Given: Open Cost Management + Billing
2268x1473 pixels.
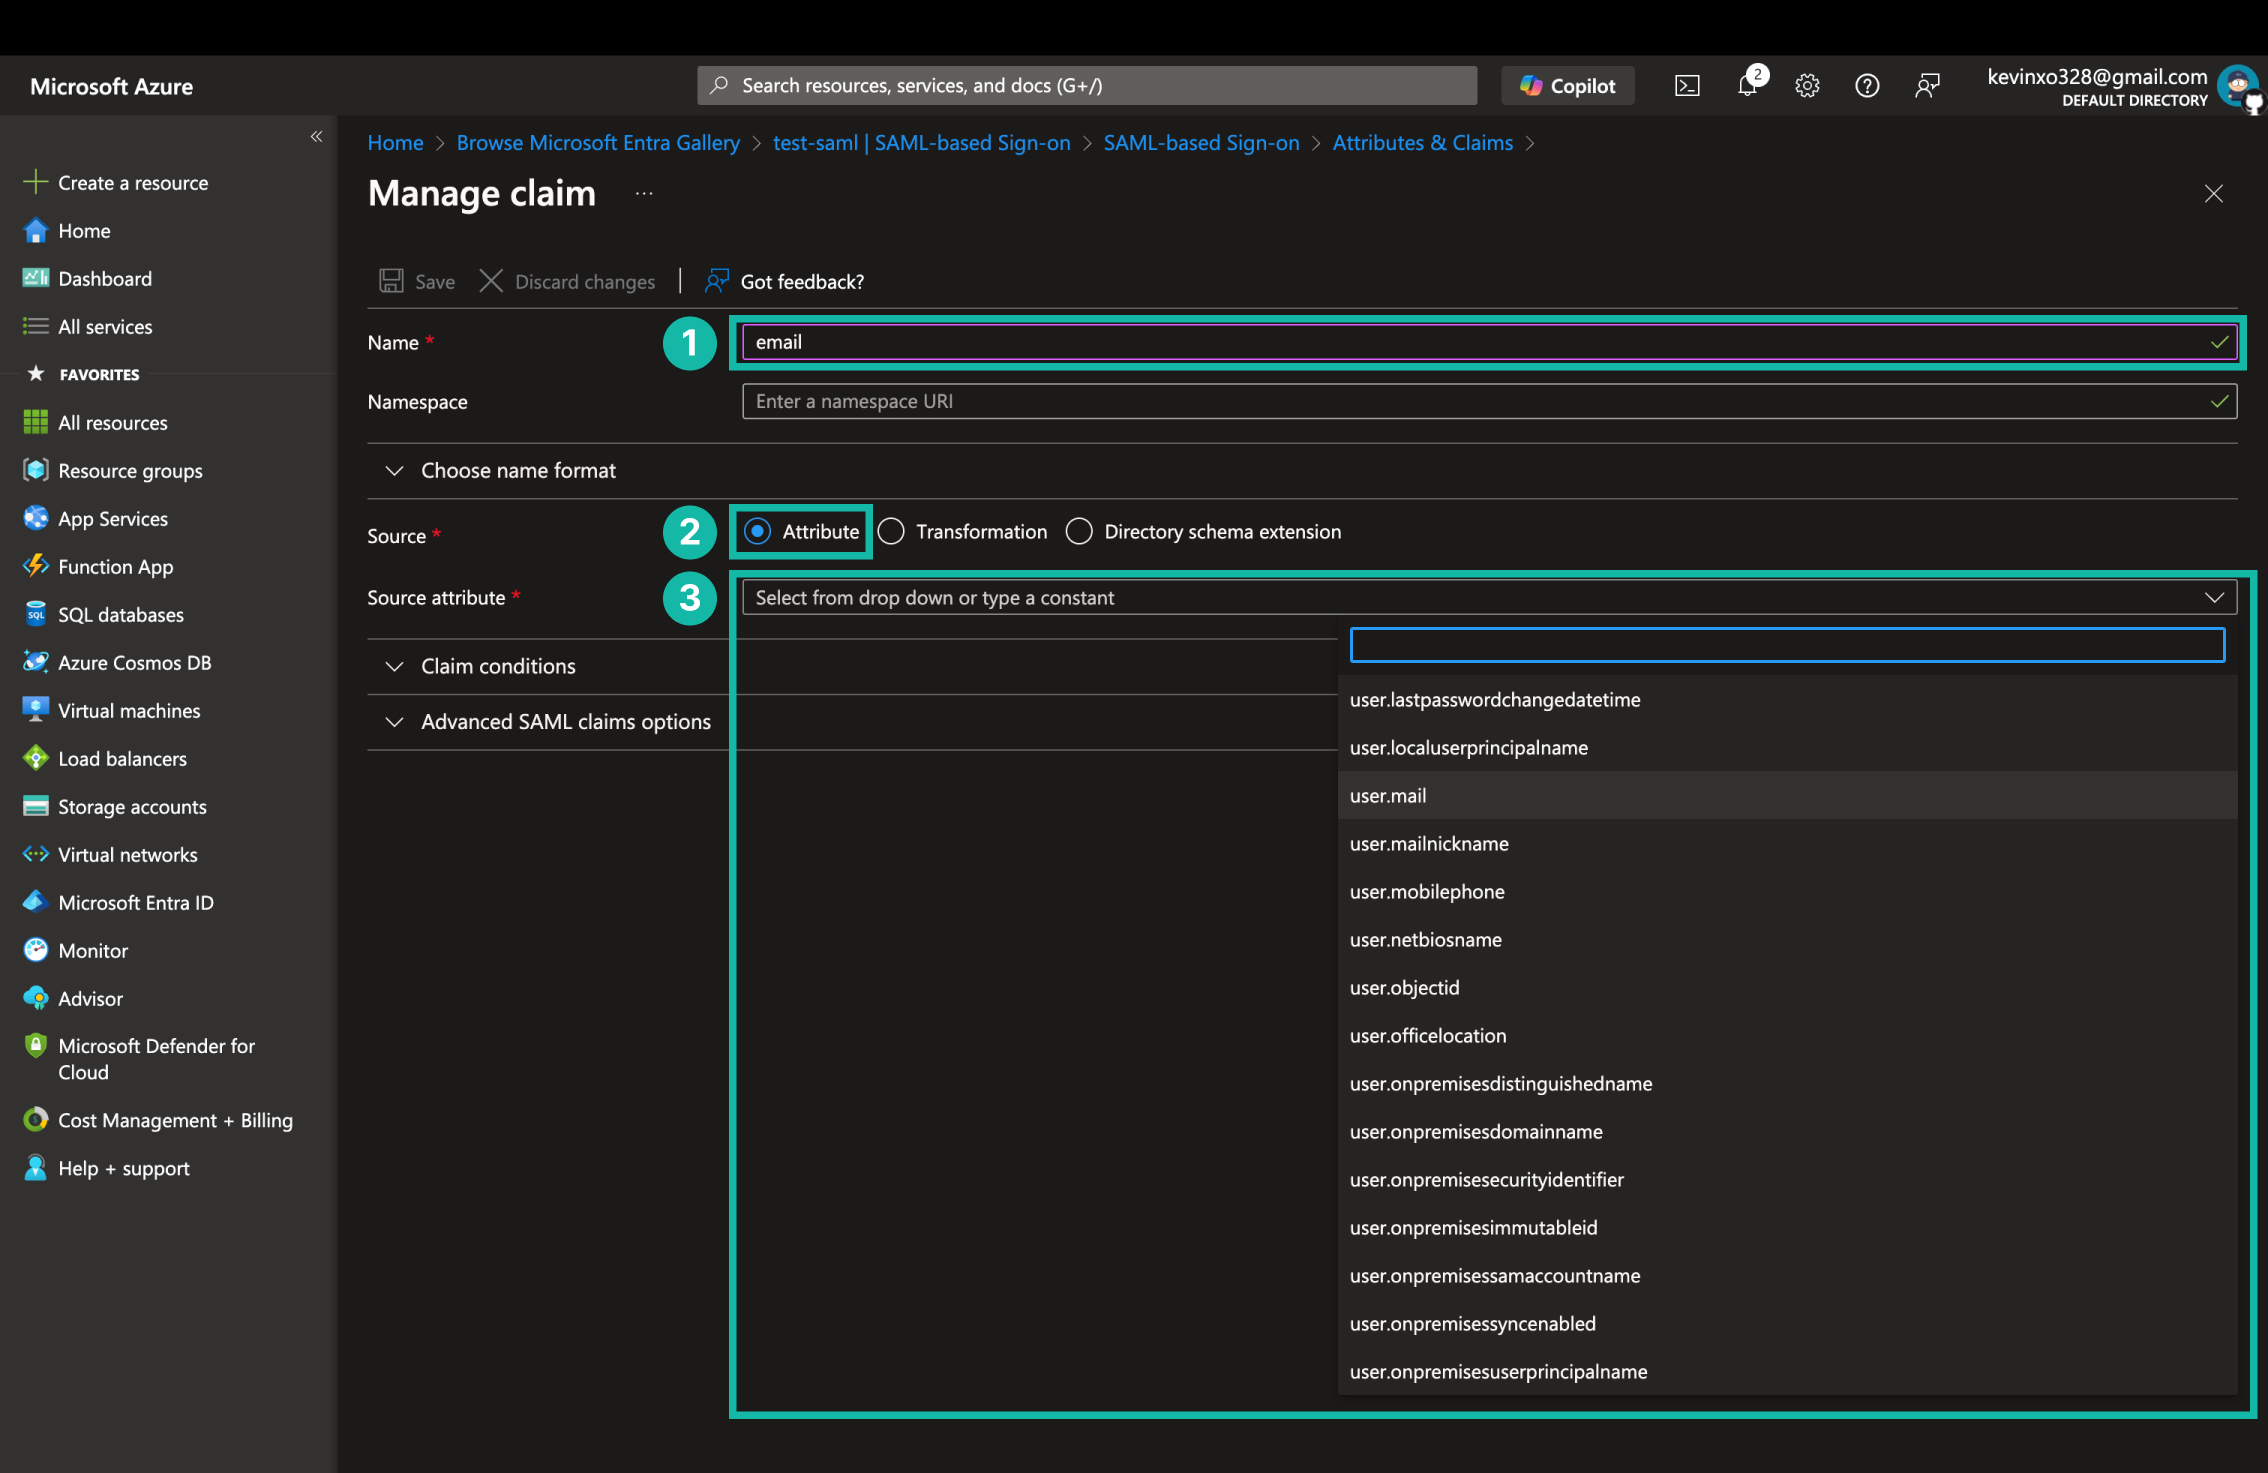Looking at the screenshot, I should (x=175, y=1120).
